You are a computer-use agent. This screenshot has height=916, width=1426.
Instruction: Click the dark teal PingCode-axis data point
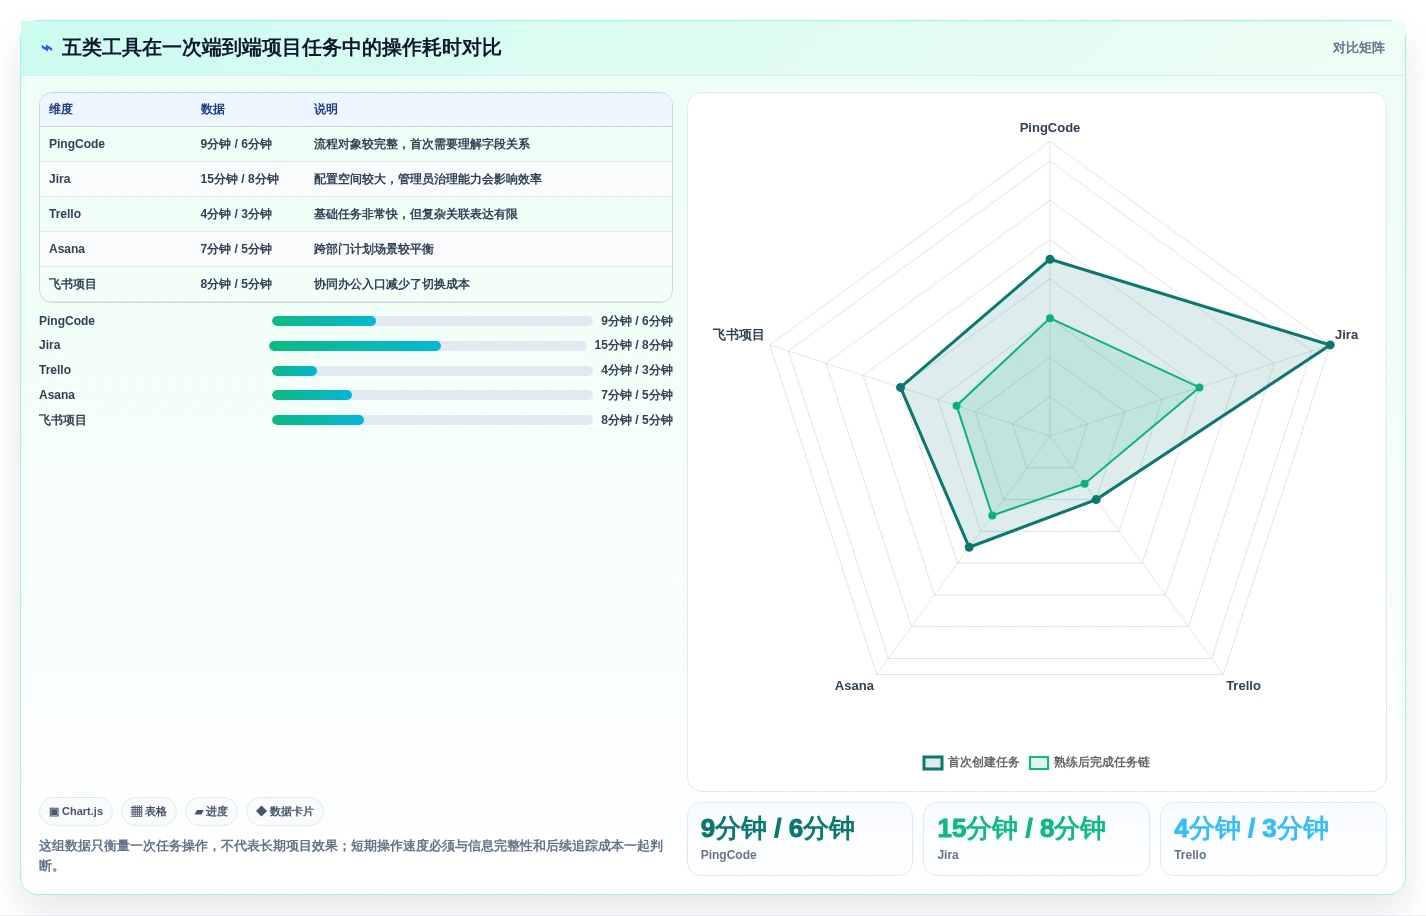(1050, 259)
